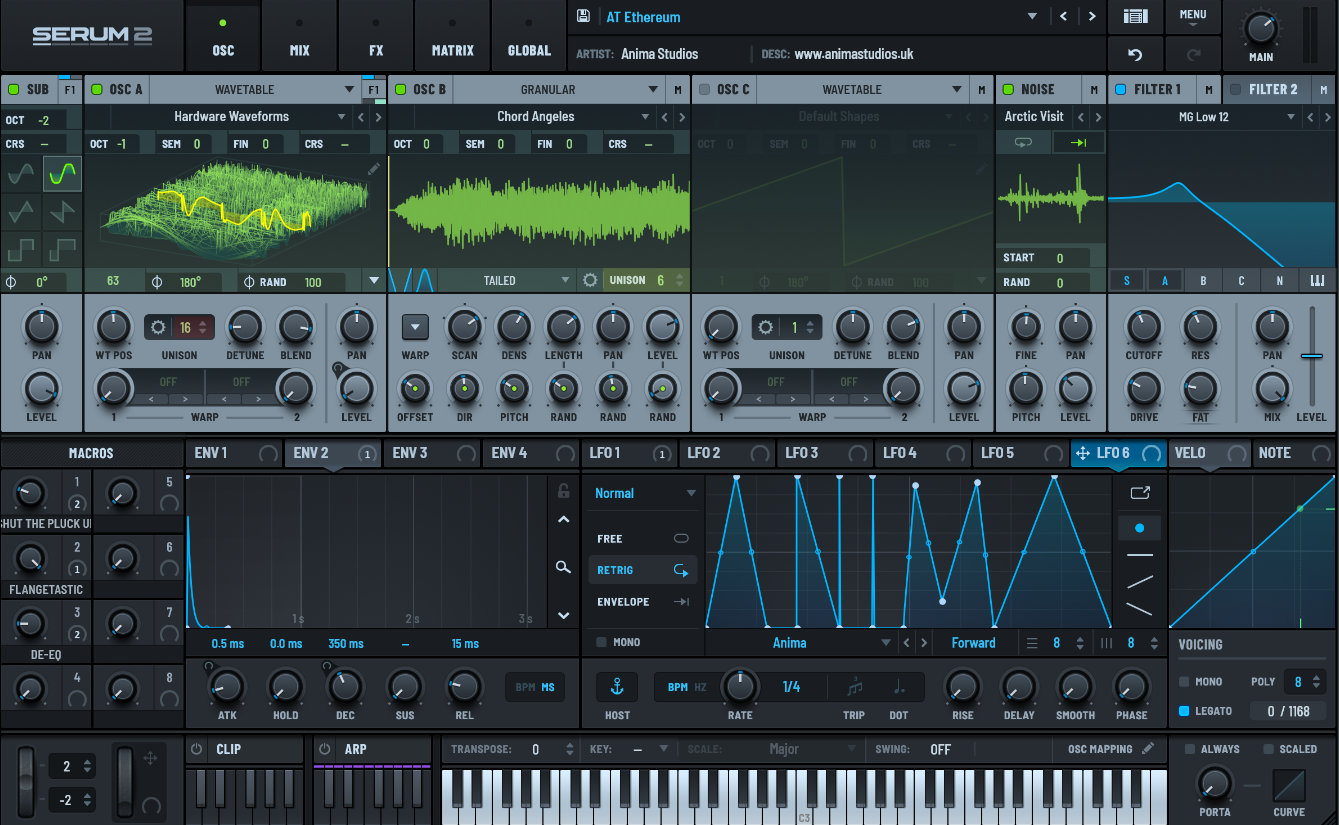Open the preset browser list icon
Screen dimensions: 1339x825
coord(1135,16)
